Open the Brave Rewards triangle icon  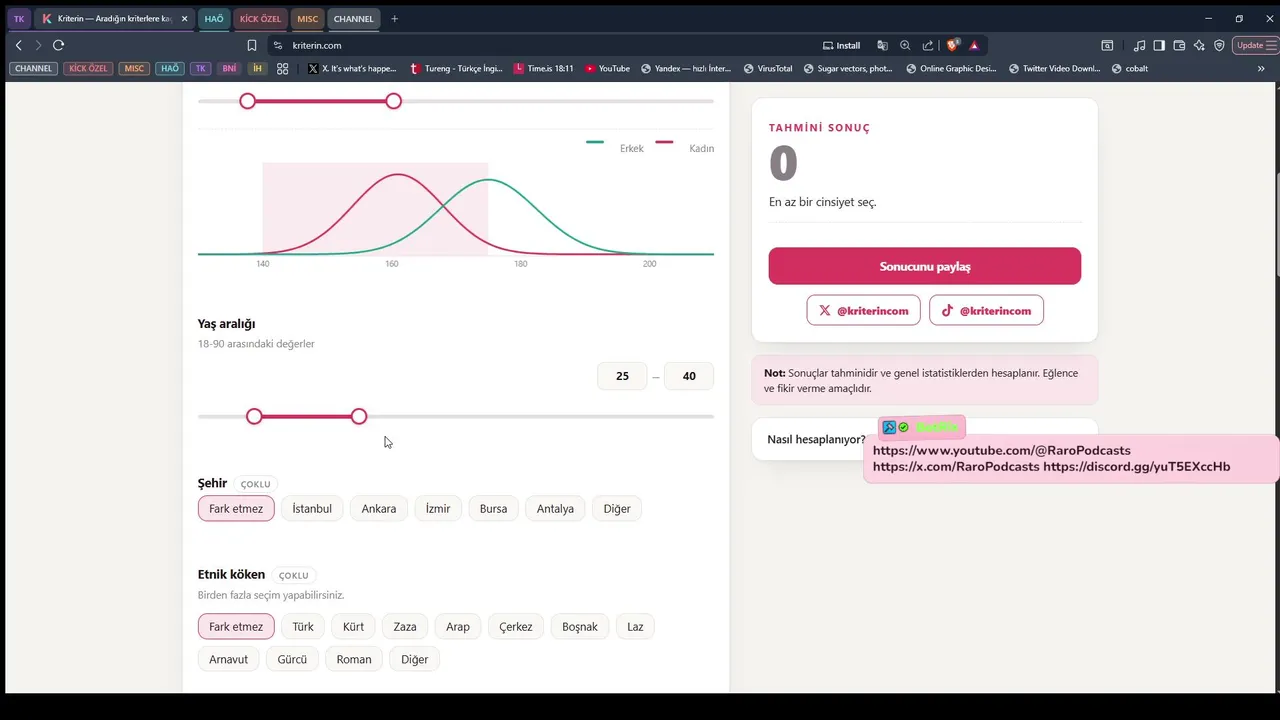[974, 45]
